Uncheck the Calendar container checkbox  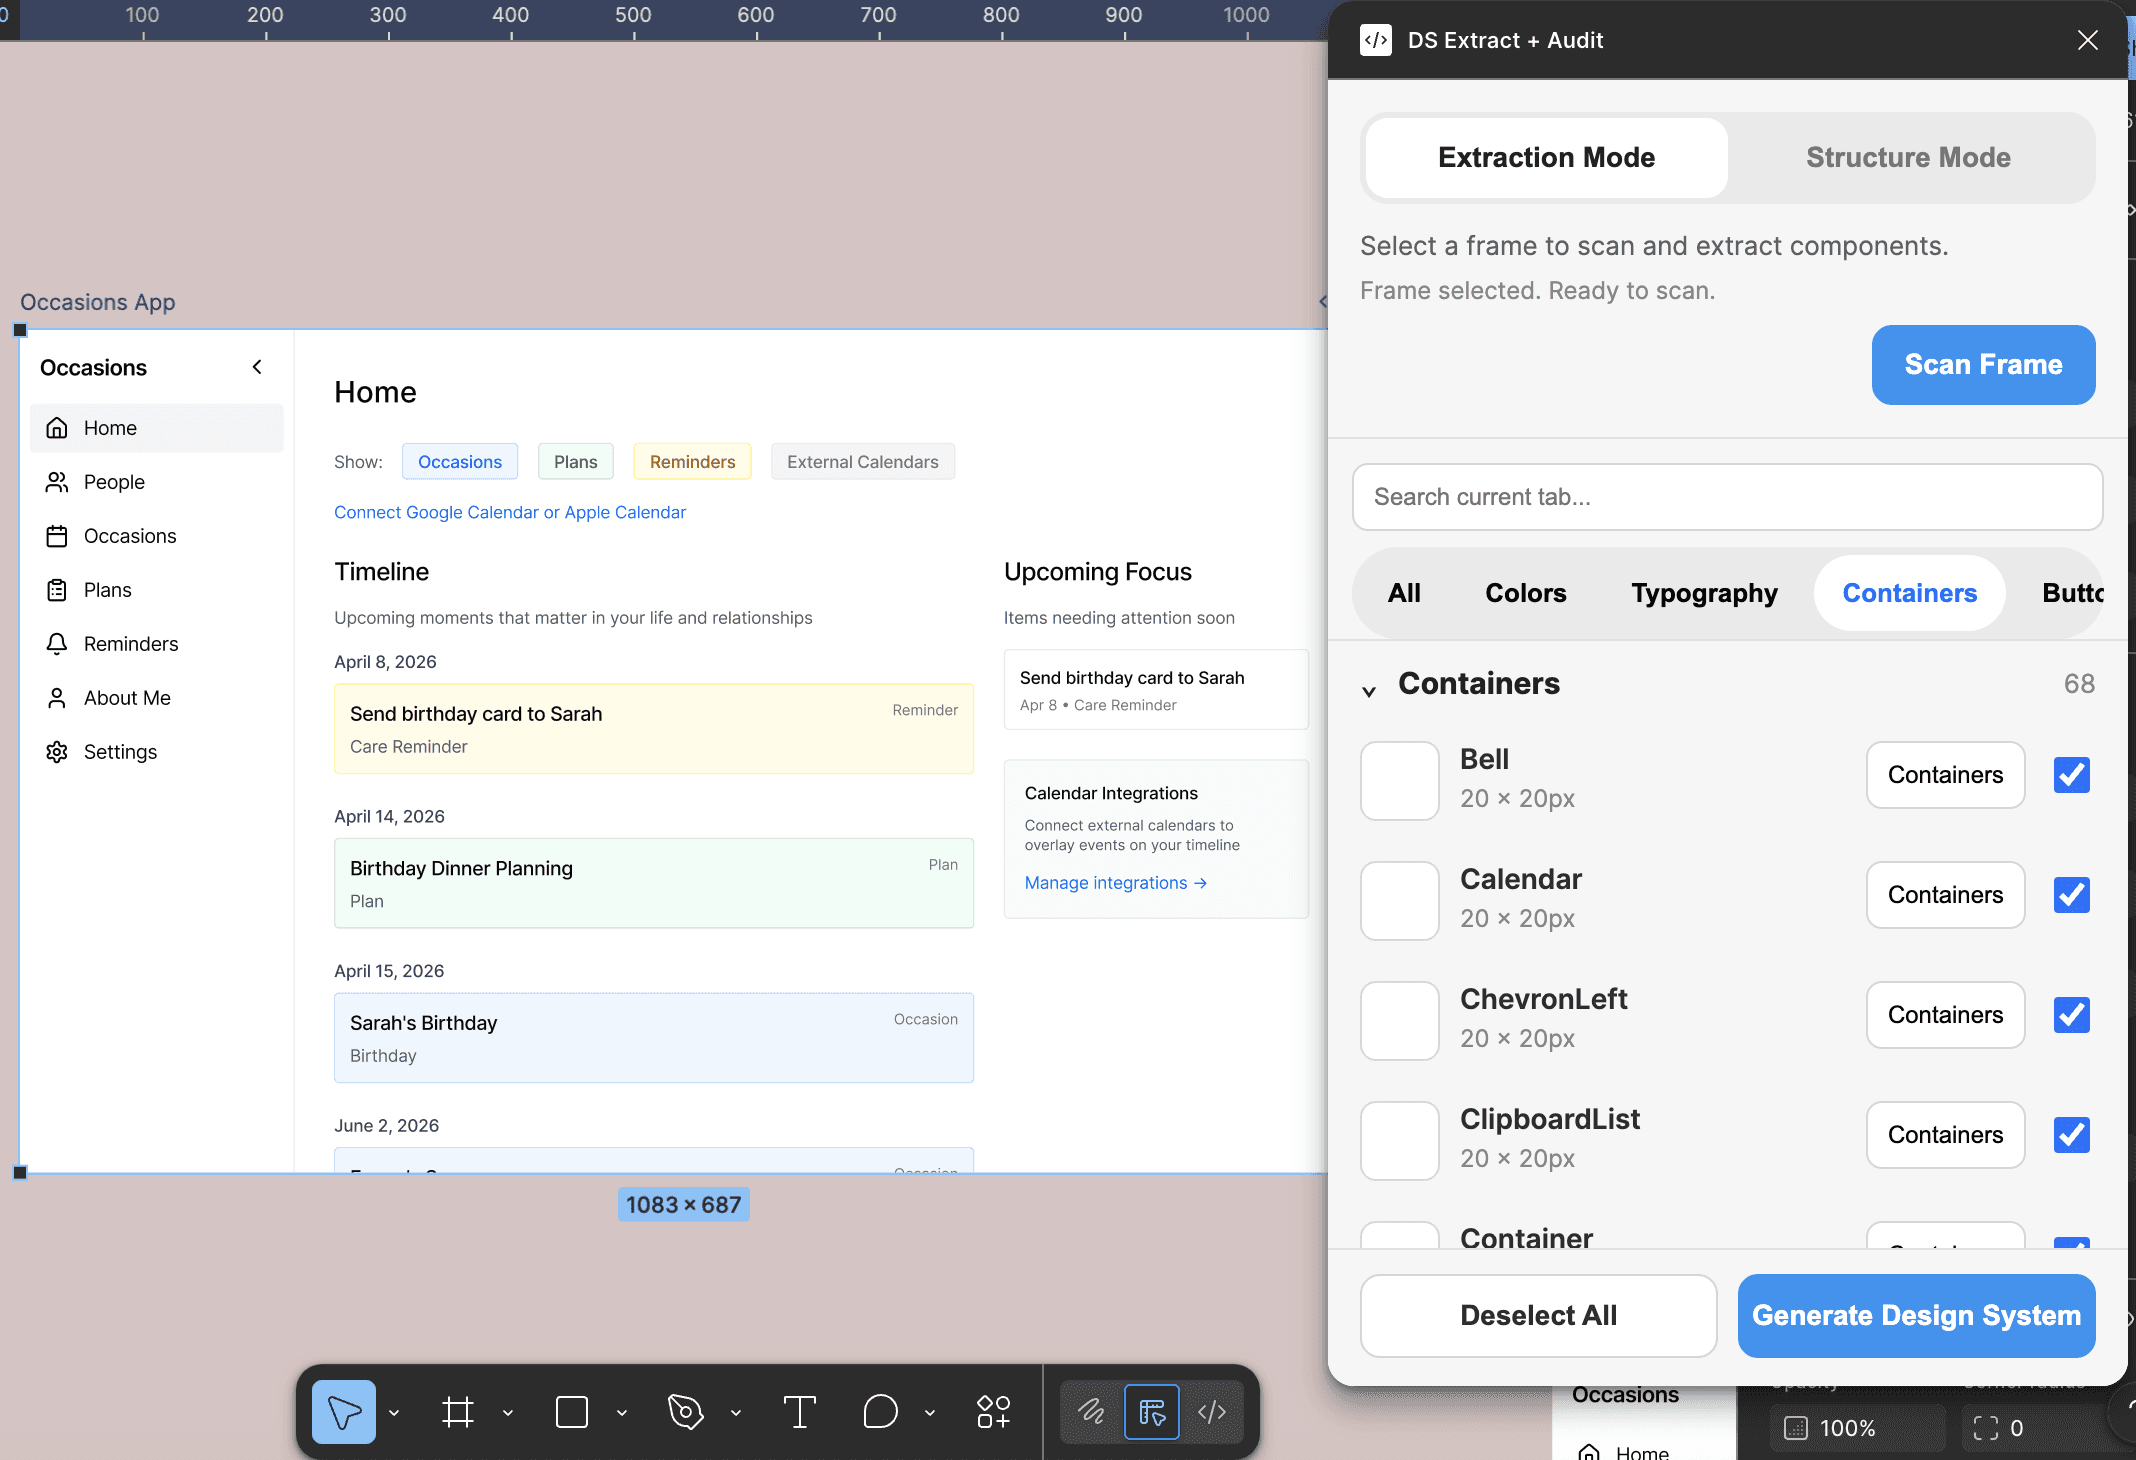tap(2071, 895)
